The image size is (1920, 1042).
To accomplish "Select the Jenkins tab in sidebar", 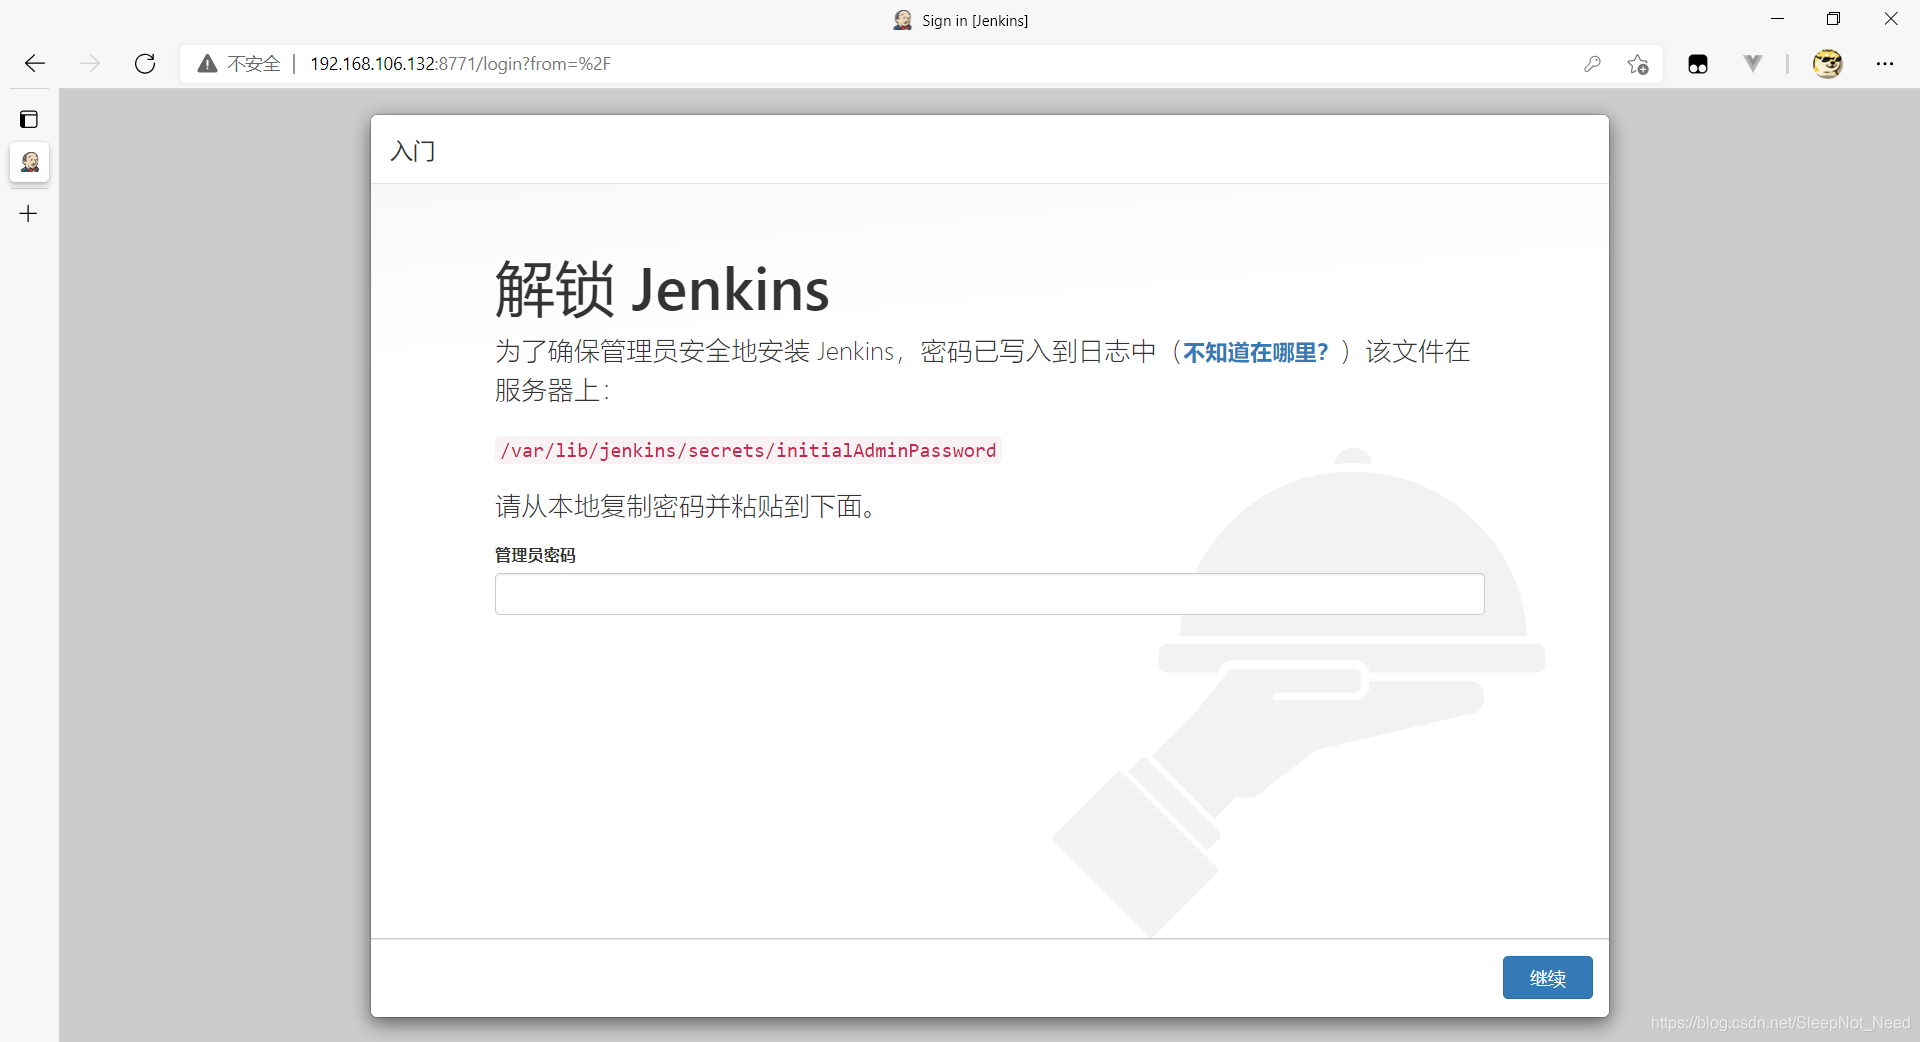I will 30,162.
